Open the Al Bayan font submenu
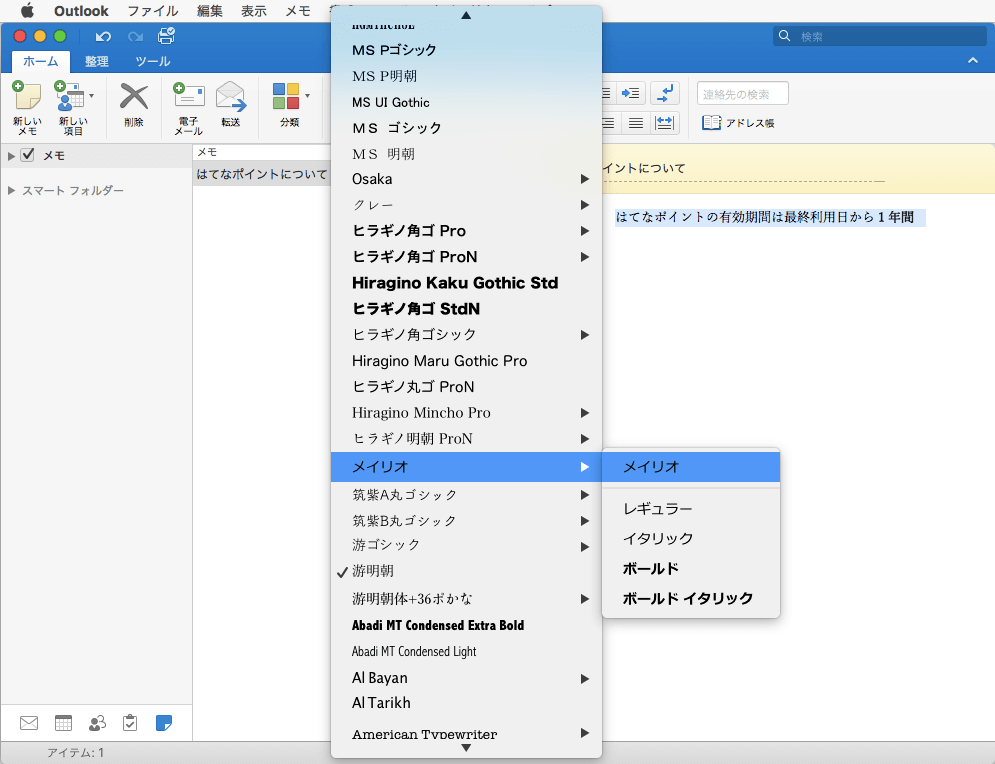 tap(466, 678)
